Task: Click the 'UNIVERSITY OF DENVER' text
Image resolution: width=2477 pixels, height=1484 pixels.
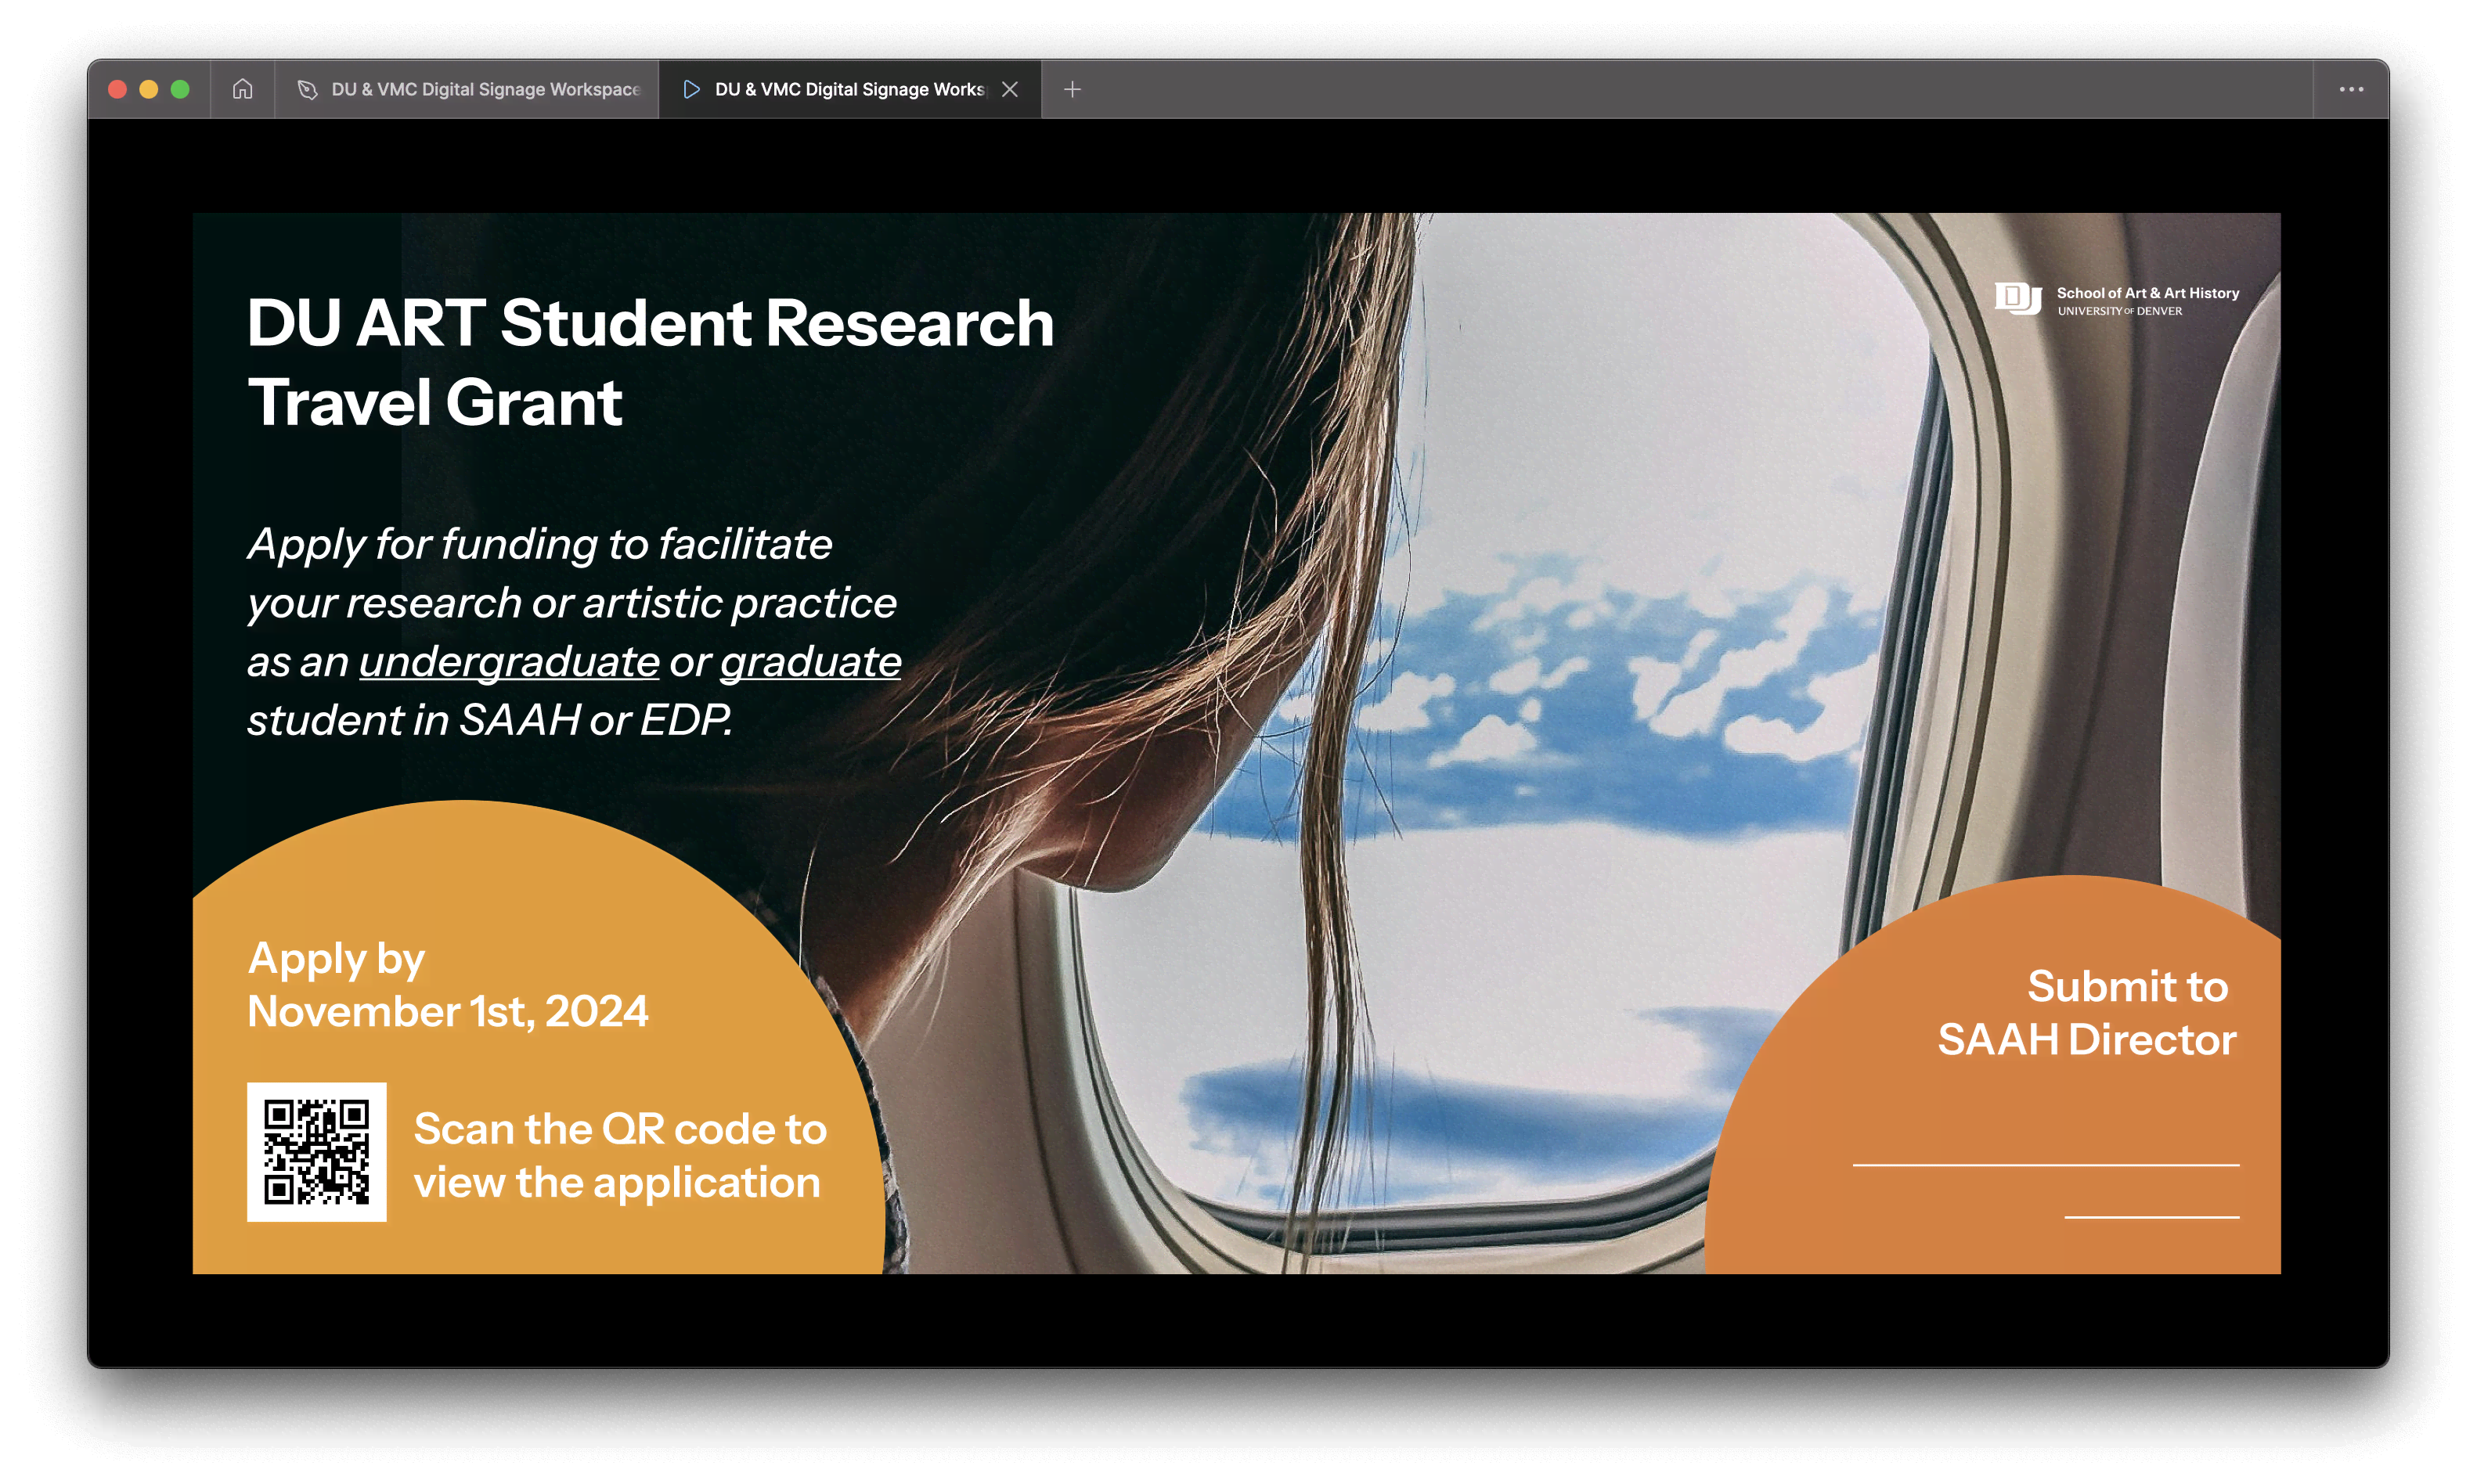Action: pyautogui.click(x=2119, y=311)
